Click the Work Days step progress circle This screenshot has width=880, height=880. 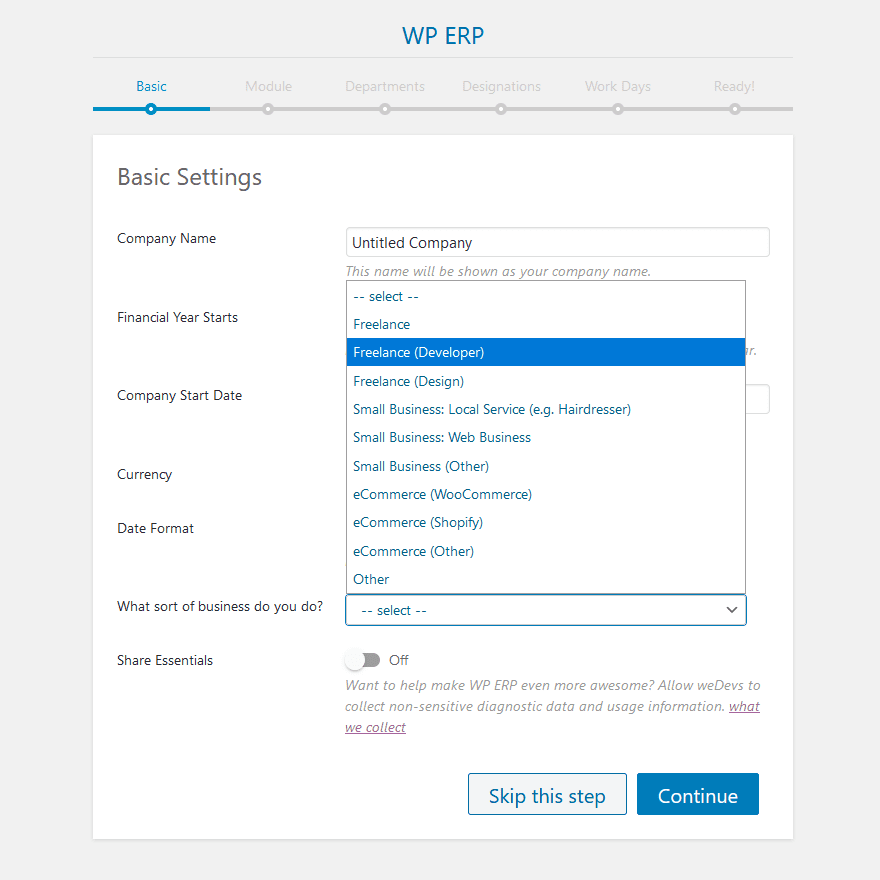[x=617, y=108]
